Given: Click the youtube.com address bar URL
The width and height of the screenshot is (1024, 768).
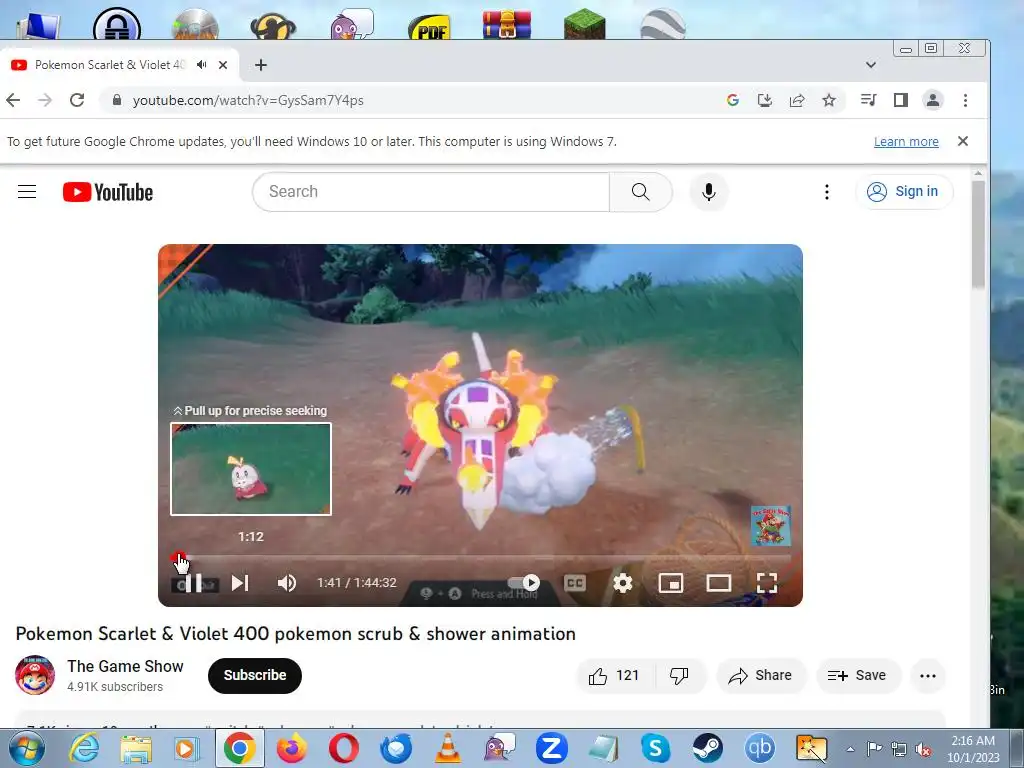Looking at the screenshot, I should pyautogui.click(x=248, y=100).
